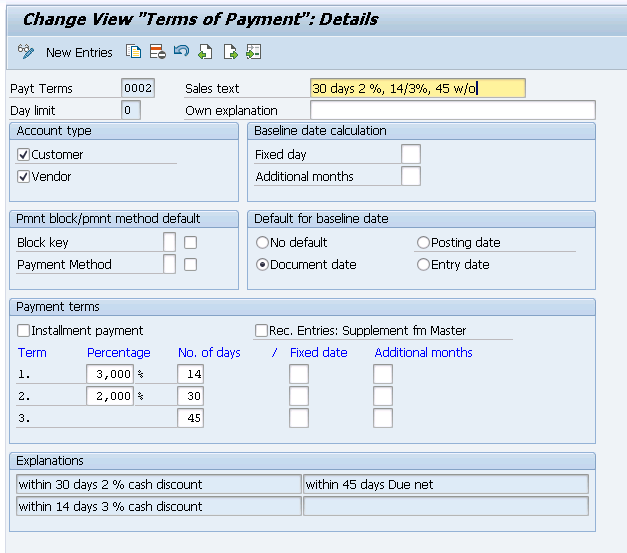Uncheck the Vendor account type checkbox

(23, 176)
